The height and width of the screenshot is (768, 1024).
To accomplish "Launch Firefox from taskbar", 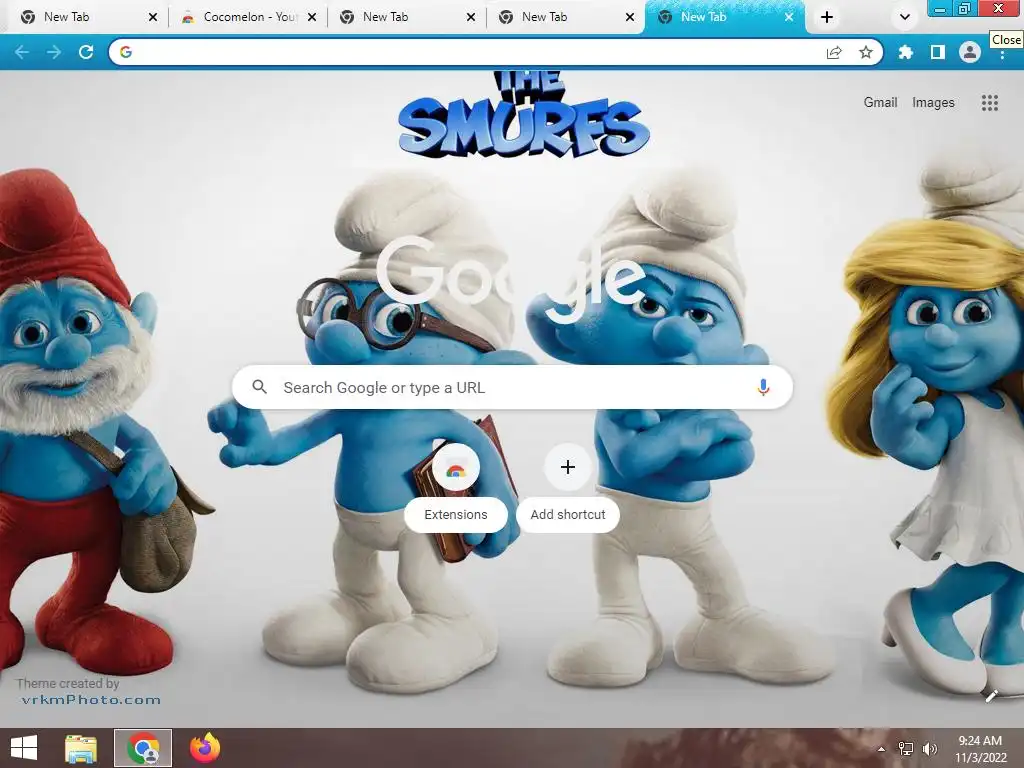I will (x=204, y=748).
